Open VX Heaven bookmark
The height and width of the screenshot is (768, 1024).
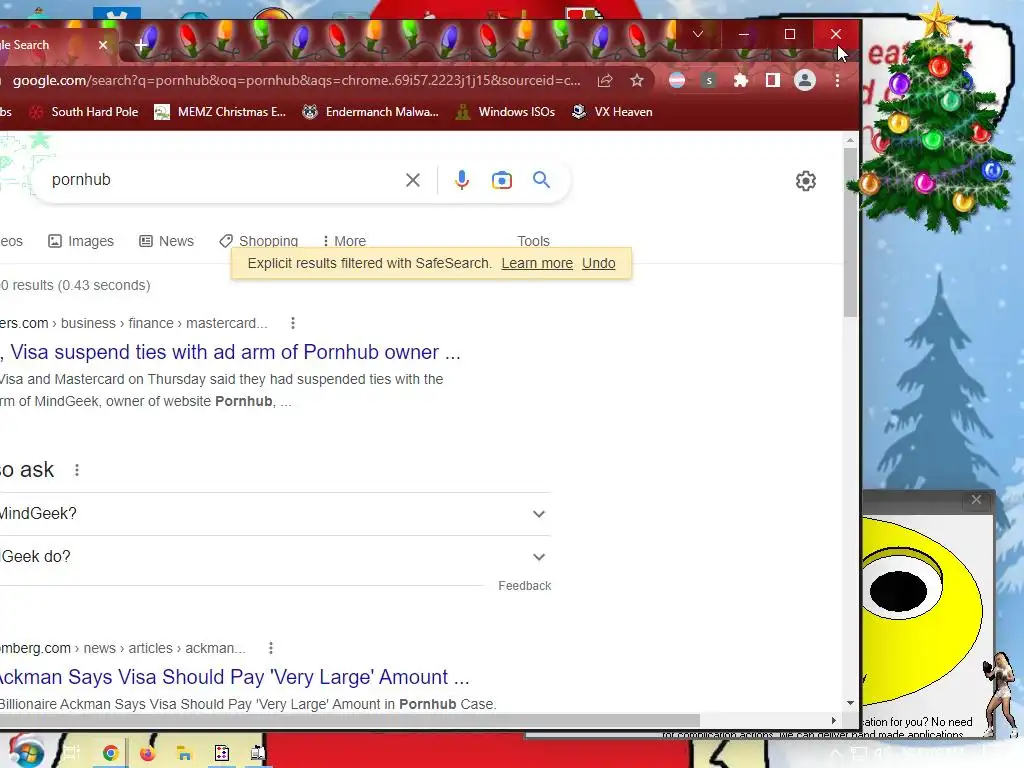(612, 112)
